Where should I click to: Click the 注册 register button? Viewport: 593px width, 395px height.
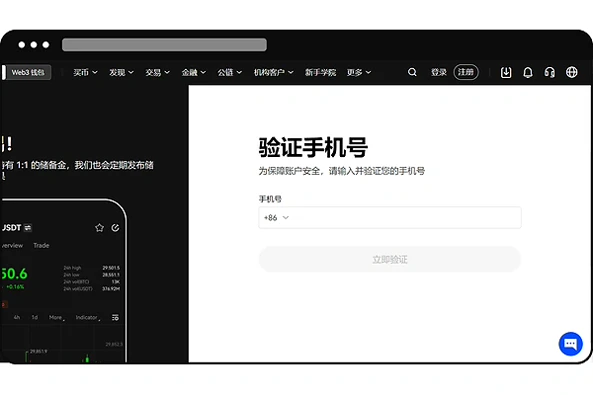pyautogui.click(x=466, y=72)
